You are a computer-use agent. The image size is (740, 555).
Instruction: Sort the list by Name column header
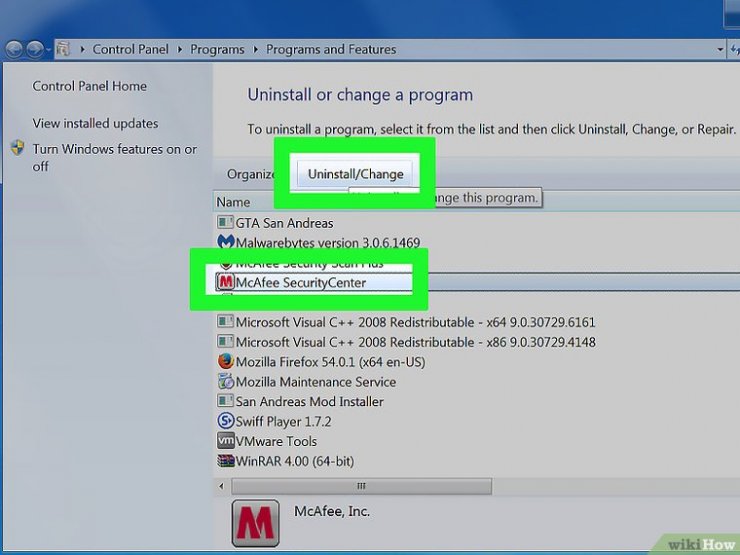[x=233, y=202]
